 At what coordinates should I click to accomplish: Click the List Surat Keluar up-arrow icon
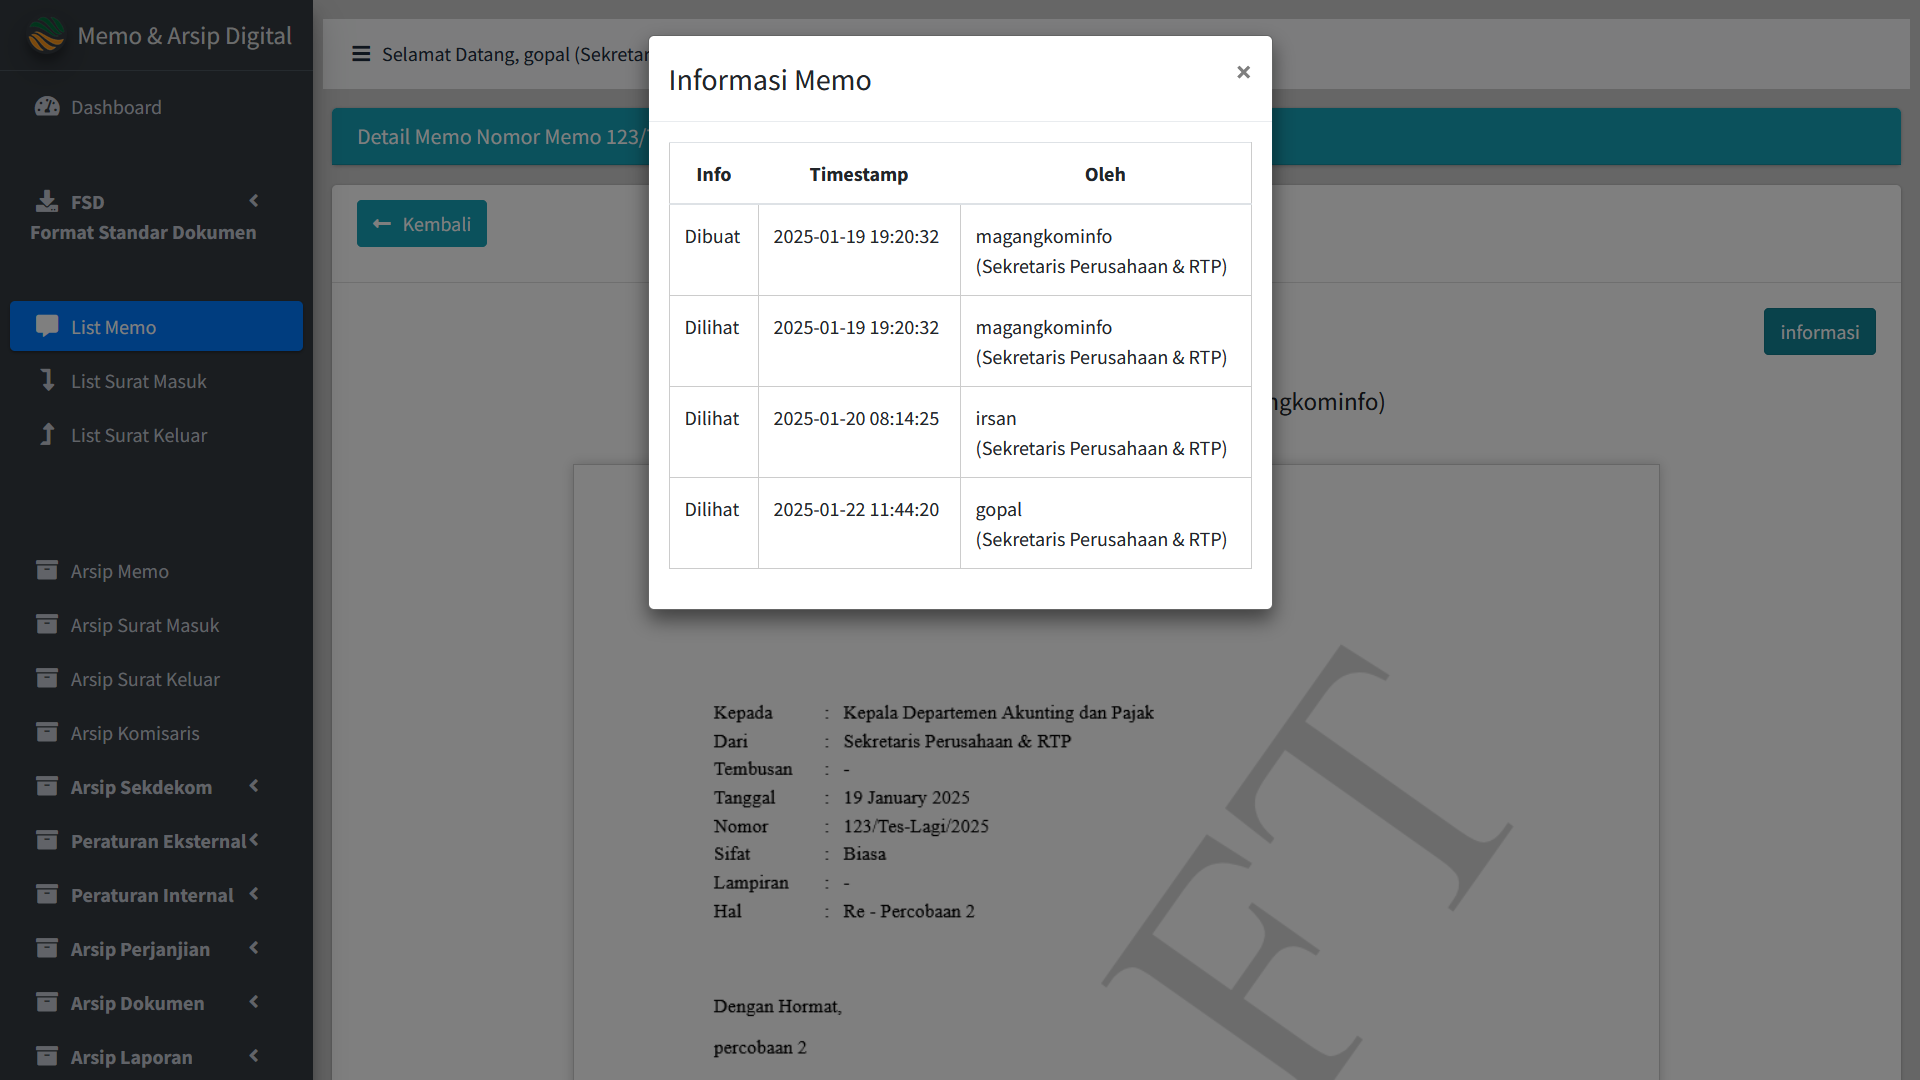47,434
